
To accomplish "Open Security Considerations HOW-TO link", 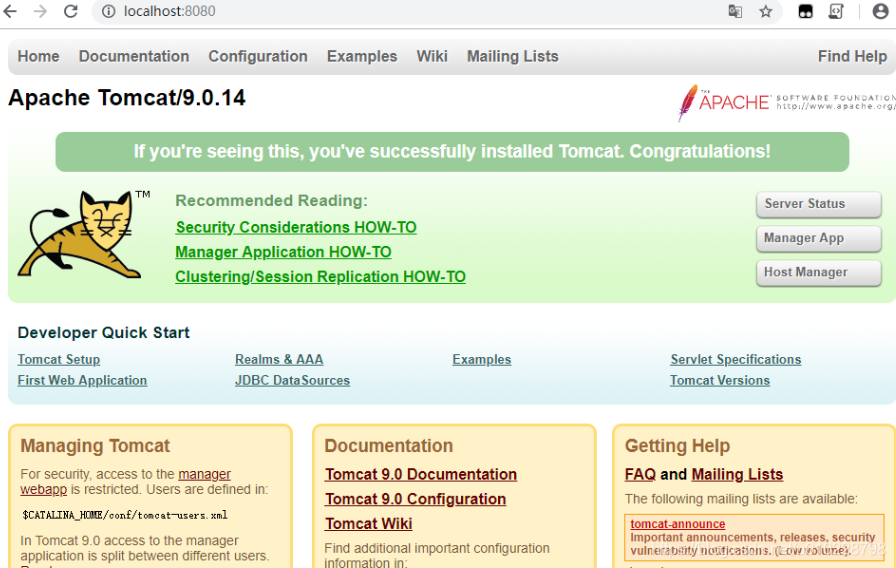I will (x=296, y=227).
